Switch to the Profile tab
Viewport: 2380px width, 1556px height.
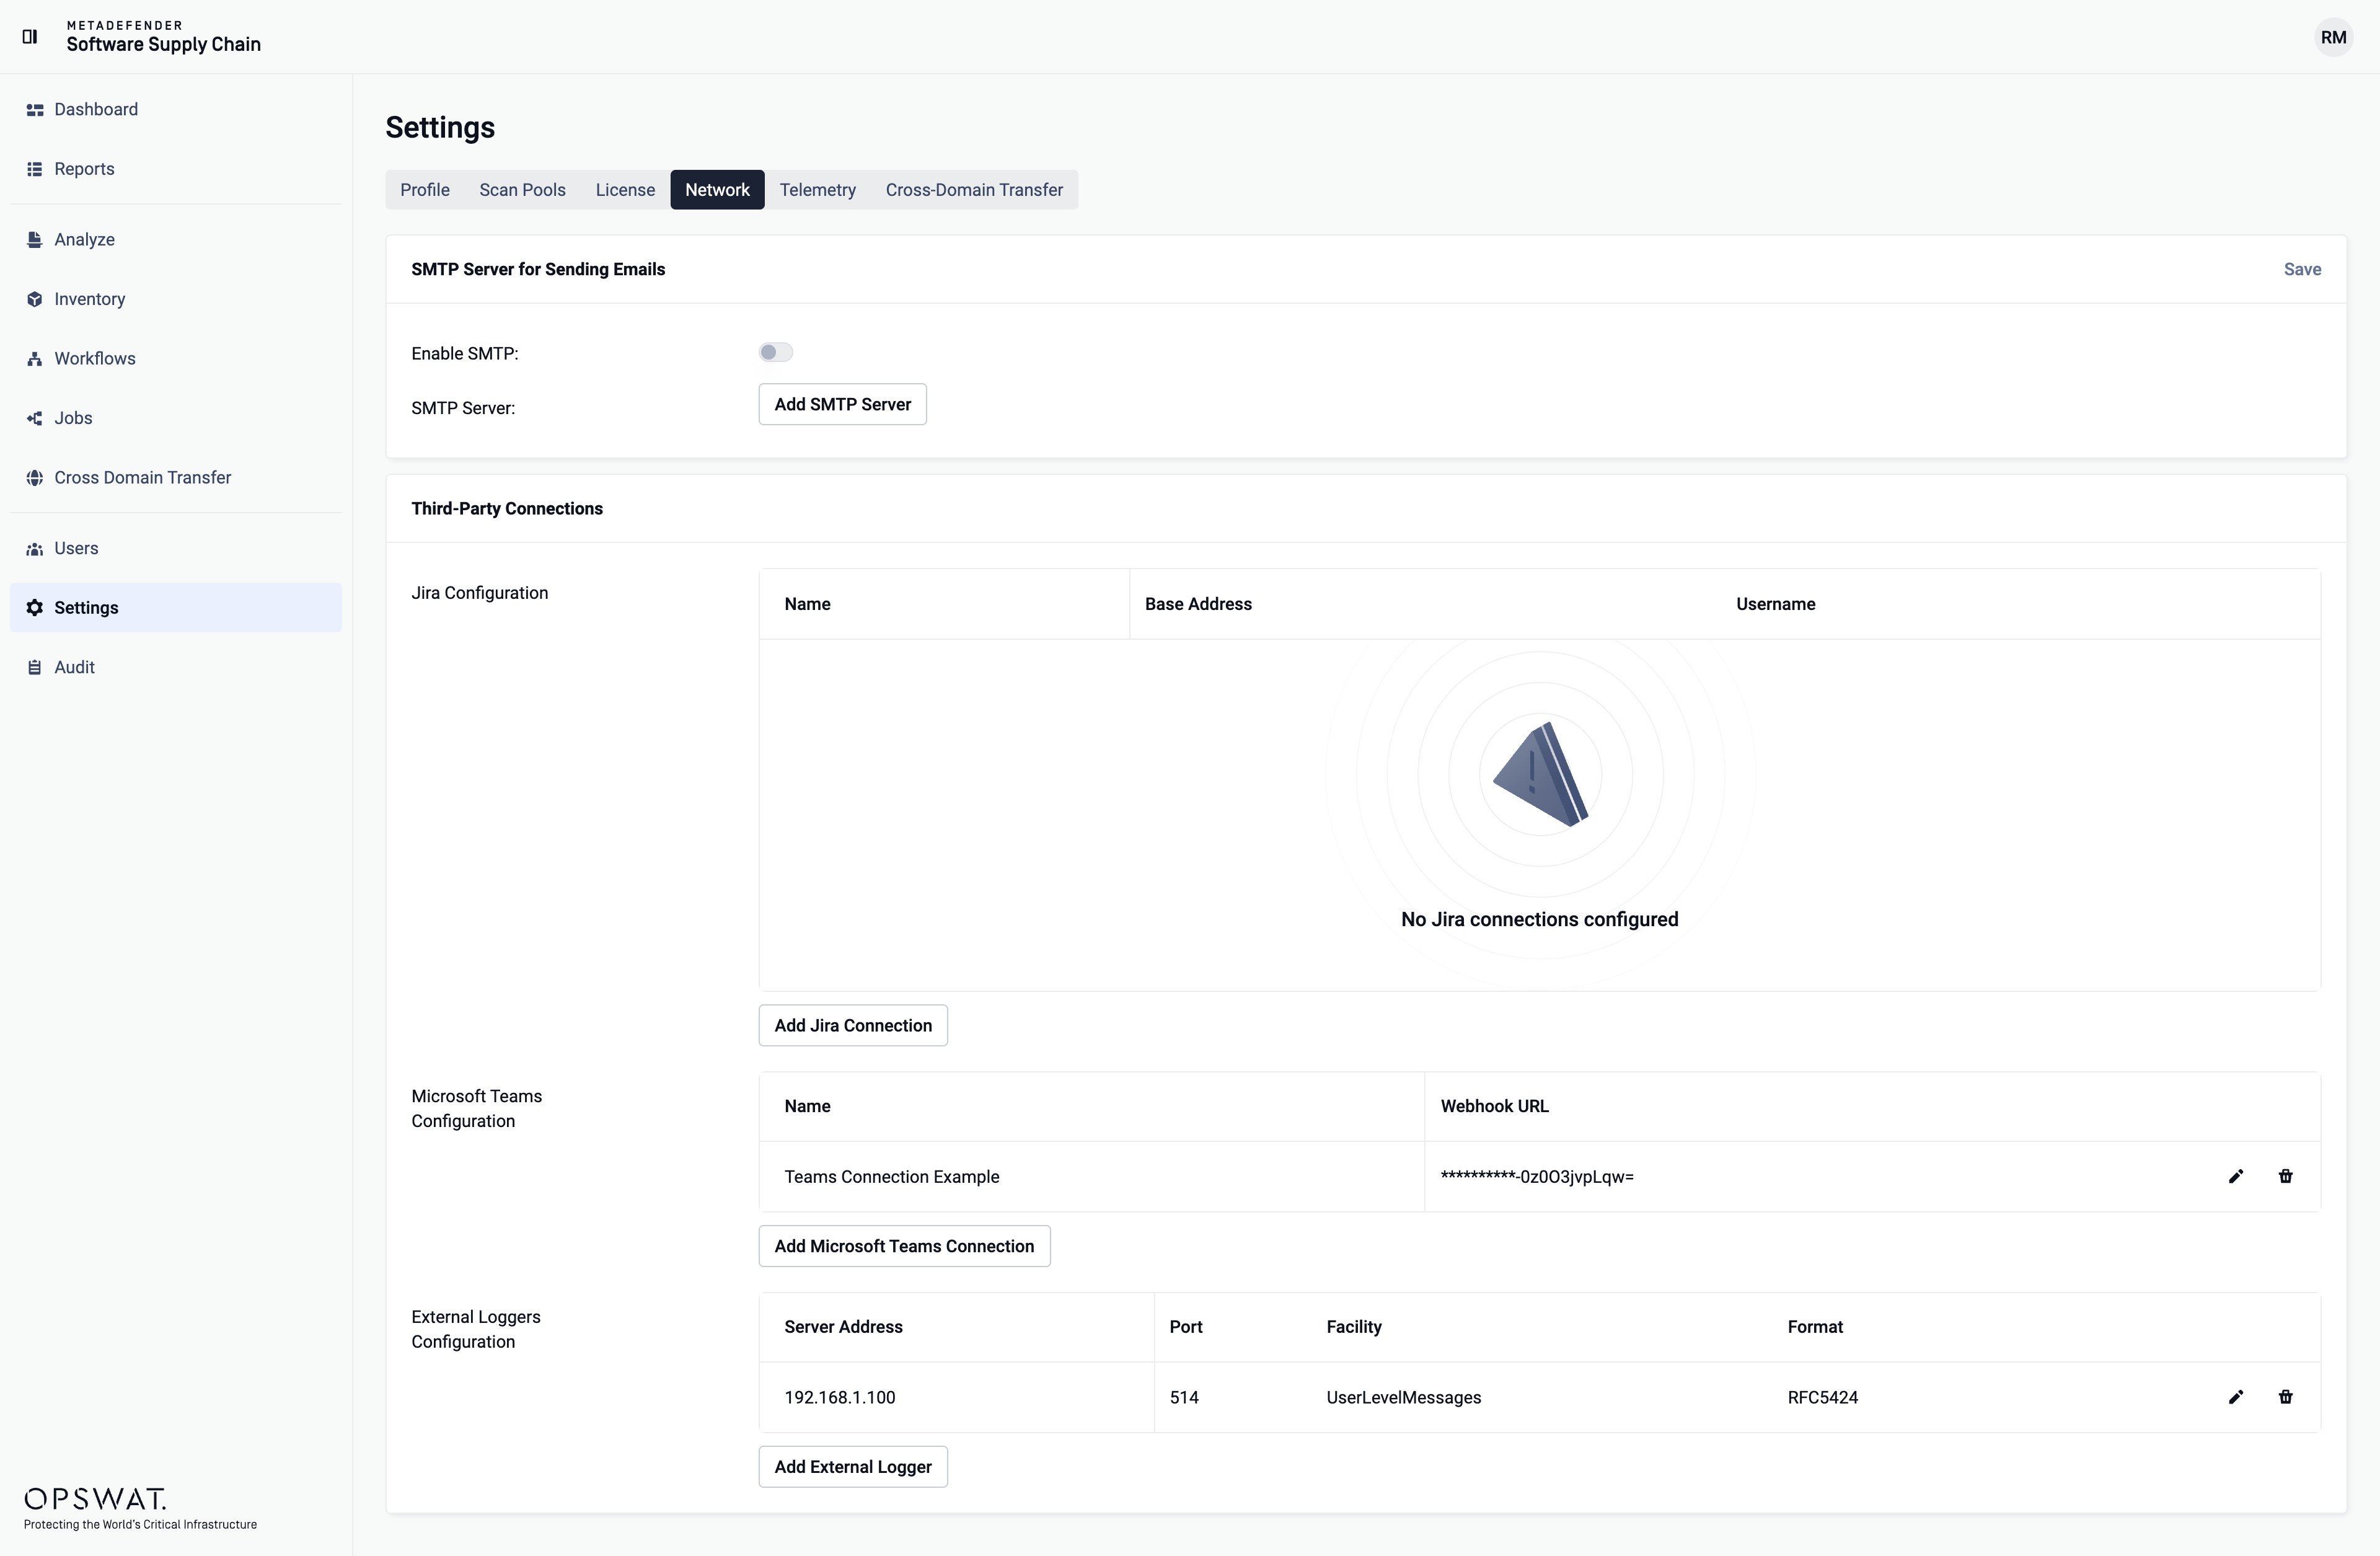425,190
